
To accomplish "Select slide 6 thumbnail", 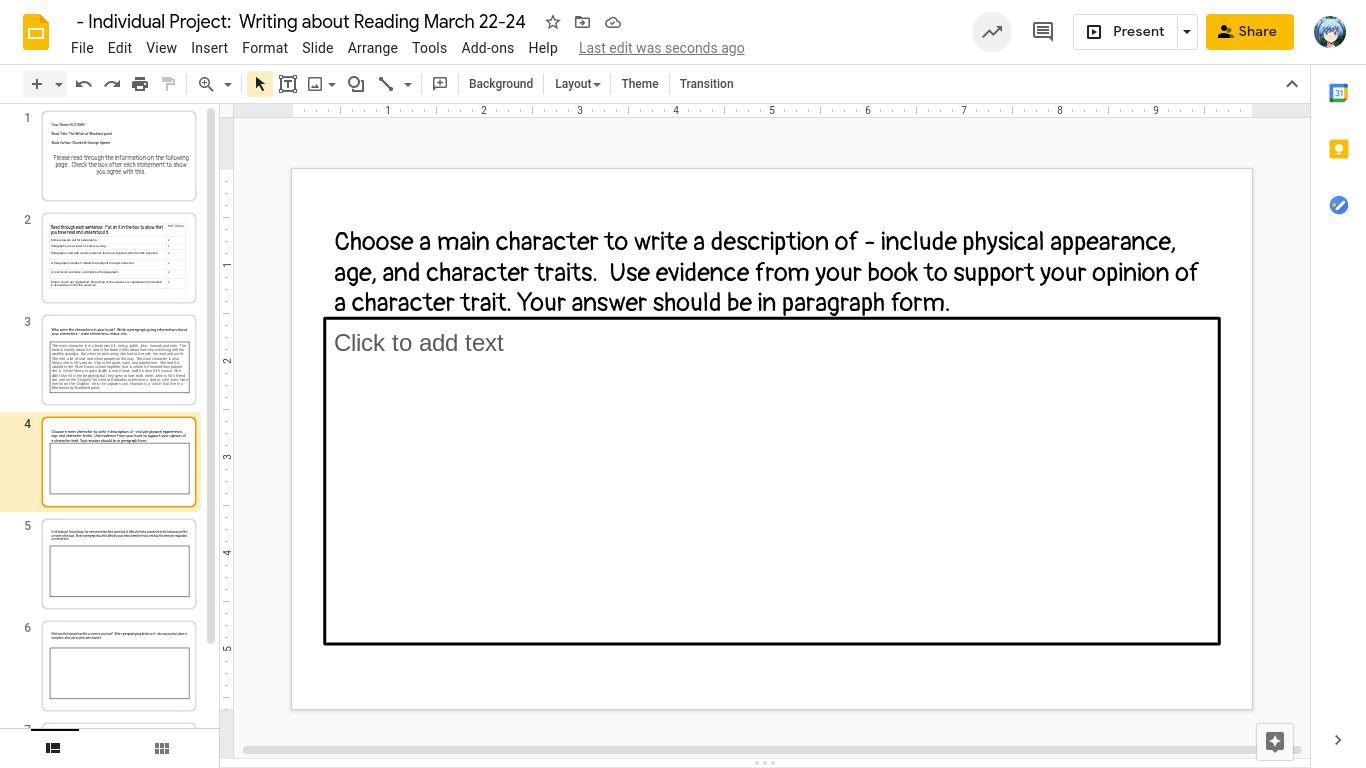I will (x=119, y=666).
